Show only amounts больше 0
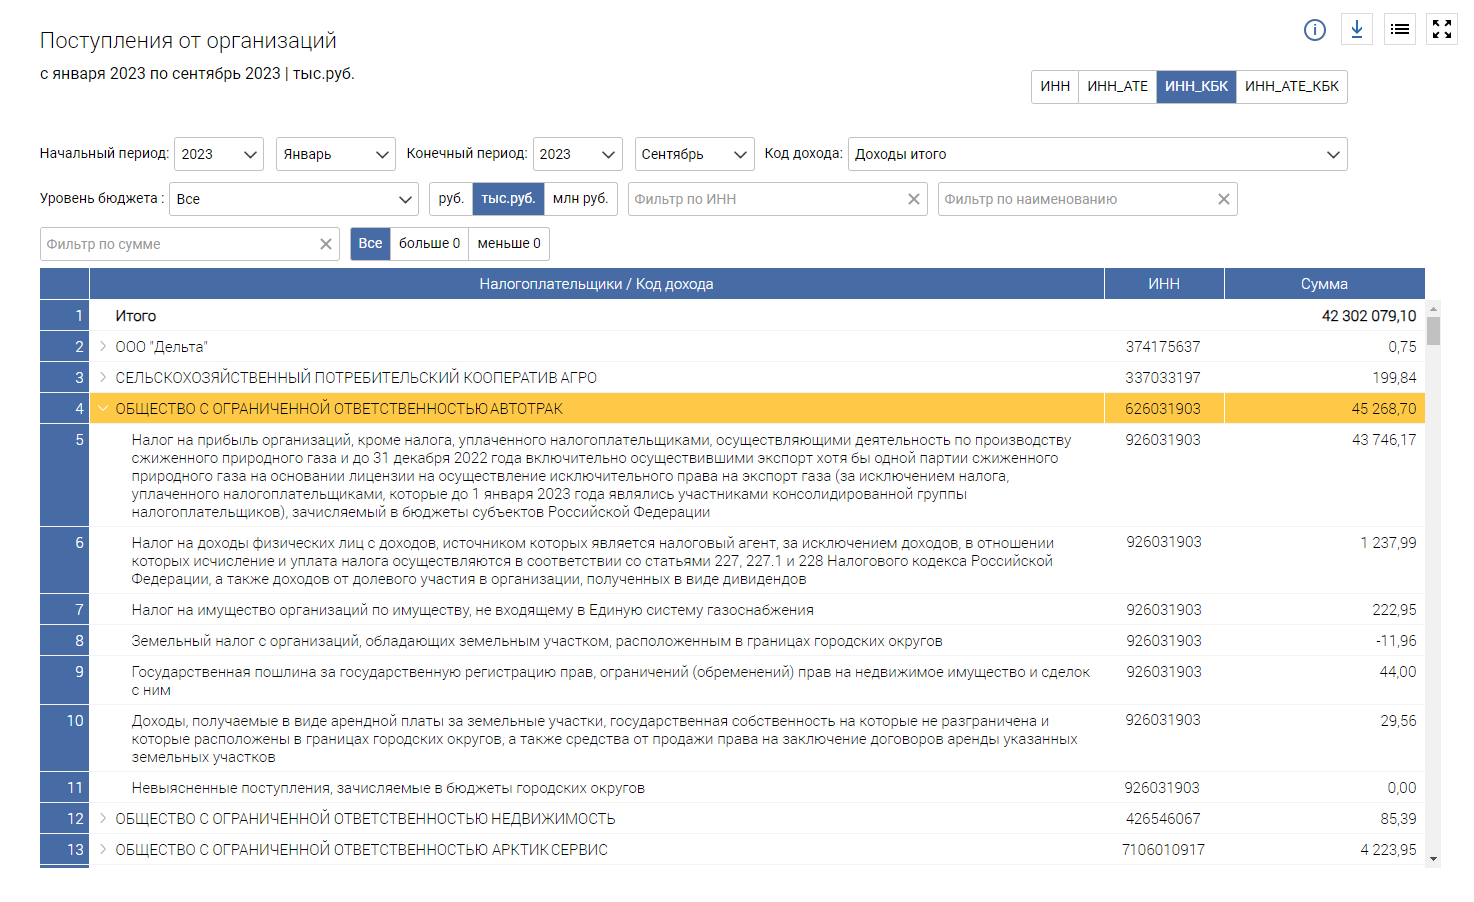The image size is (1474, 902). tap(429, 243)
